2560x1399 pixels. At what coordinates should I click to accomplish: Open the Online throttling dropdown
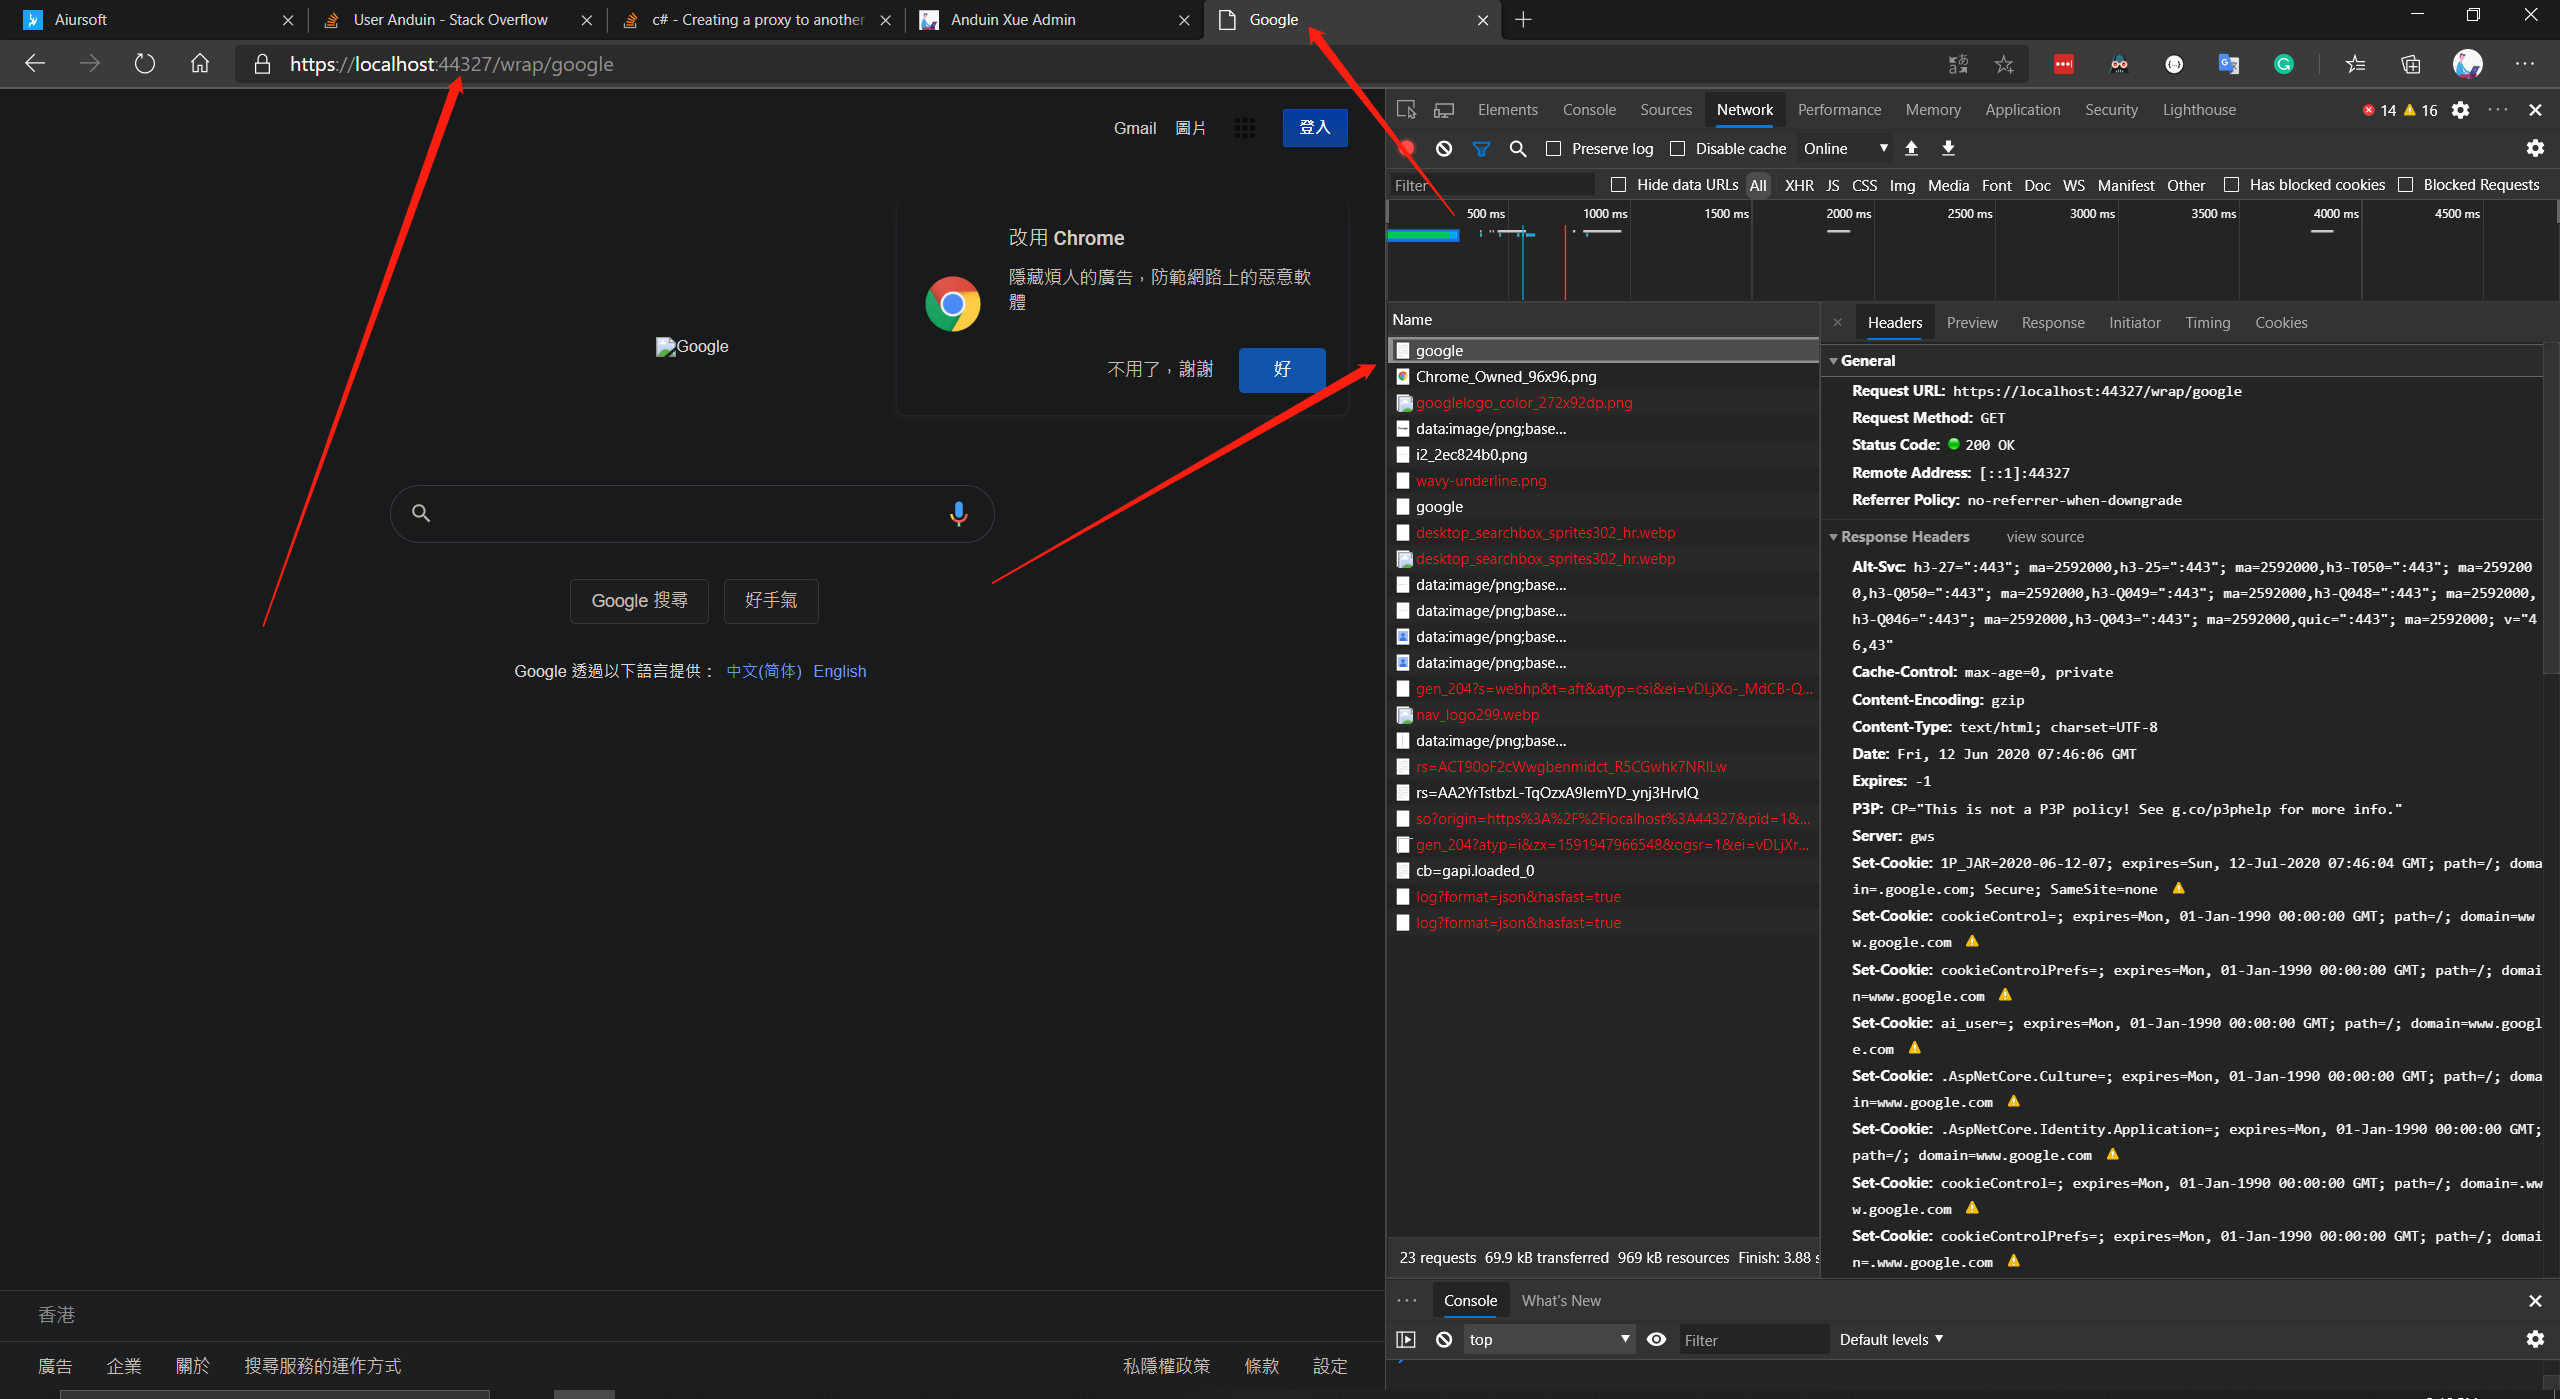click(1844, 148)
